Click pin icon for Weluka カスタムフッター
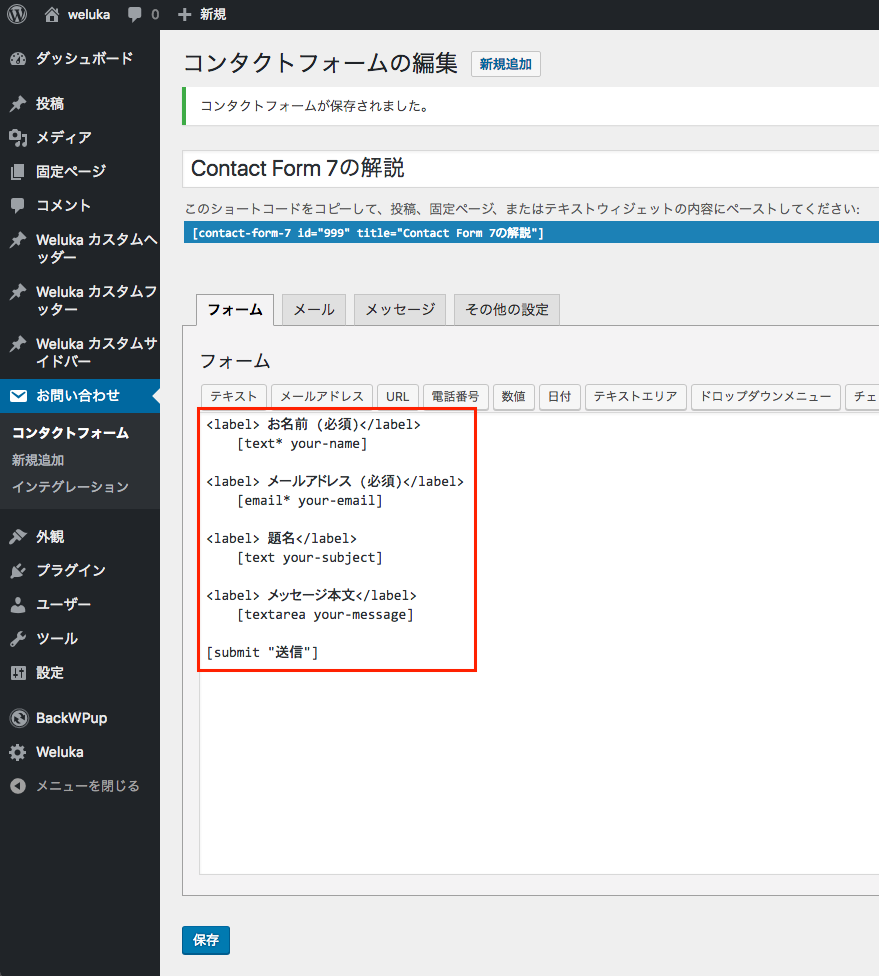The width and height of the screenshot is (879, 976). 18,292
